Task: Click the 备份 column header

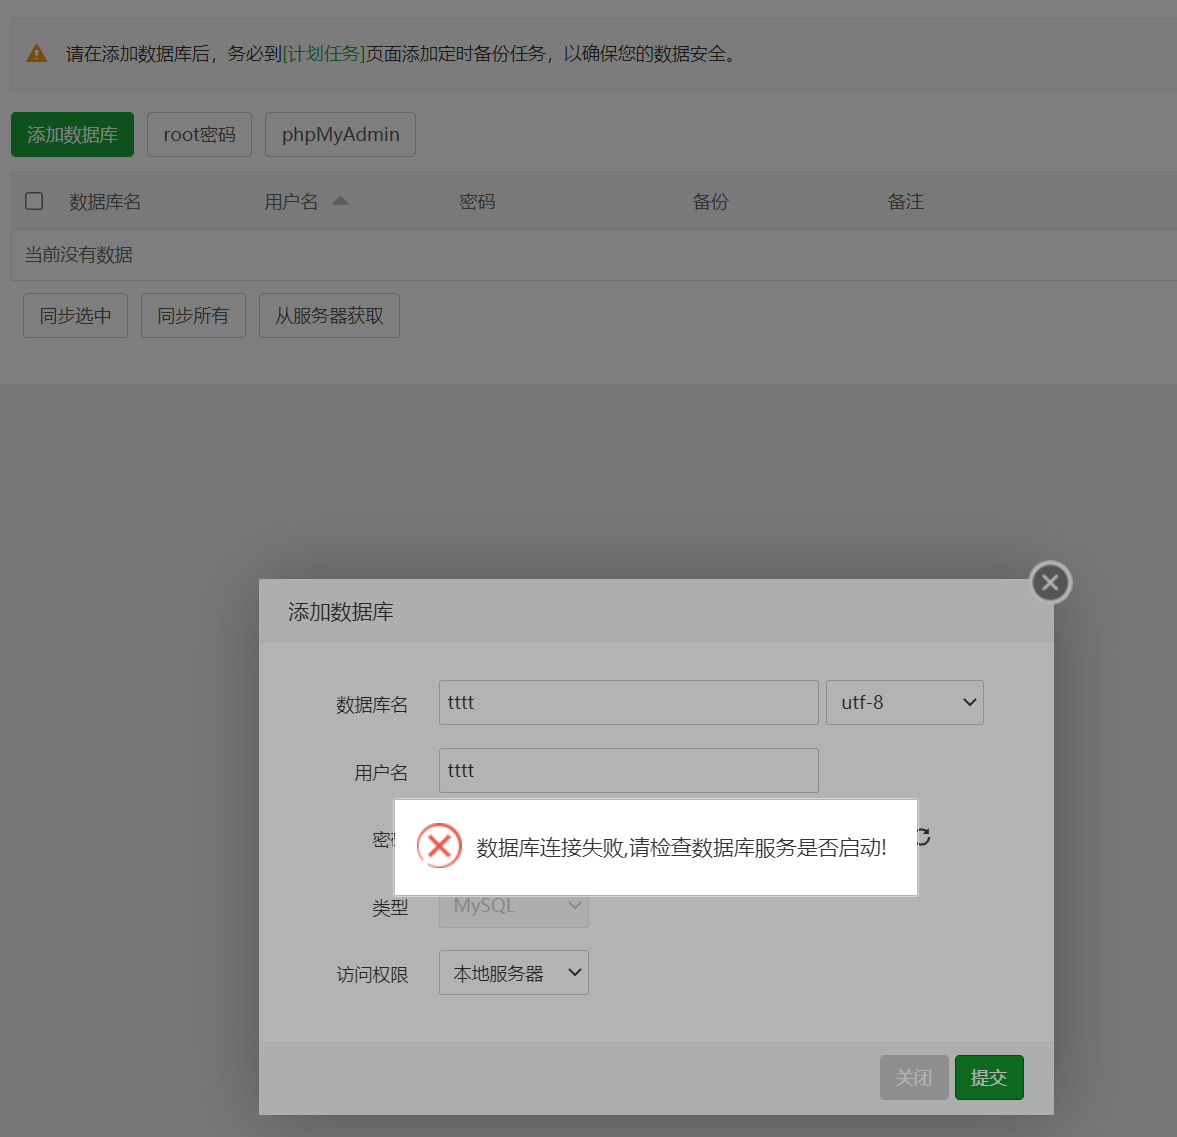Action: coord(710,202)
